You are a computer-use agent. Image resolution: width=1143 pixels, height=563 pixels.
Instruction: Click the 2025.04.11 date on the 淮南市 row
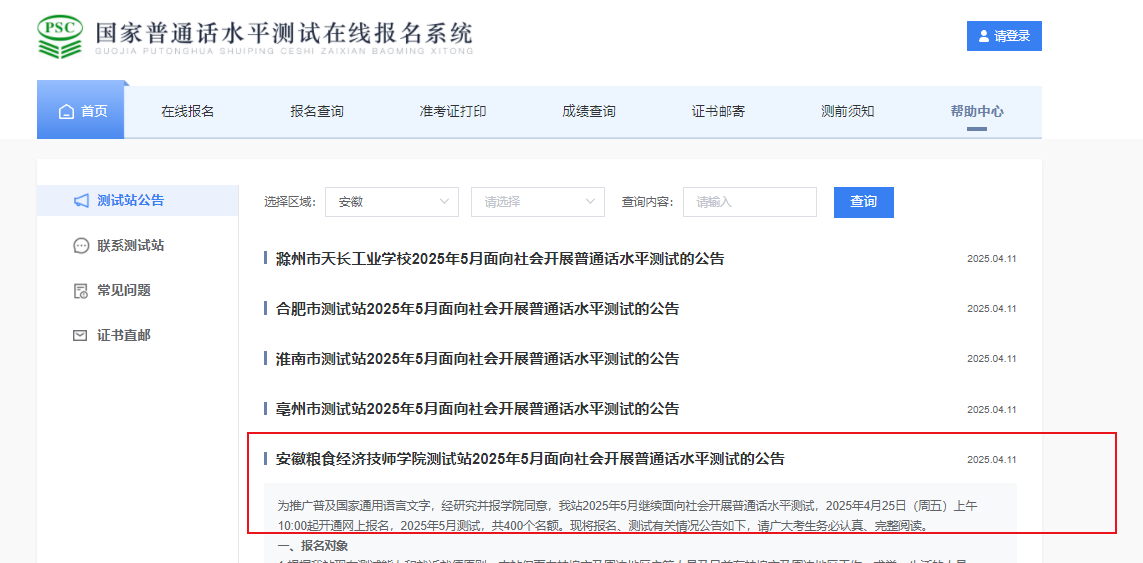(x=991, y=359)
